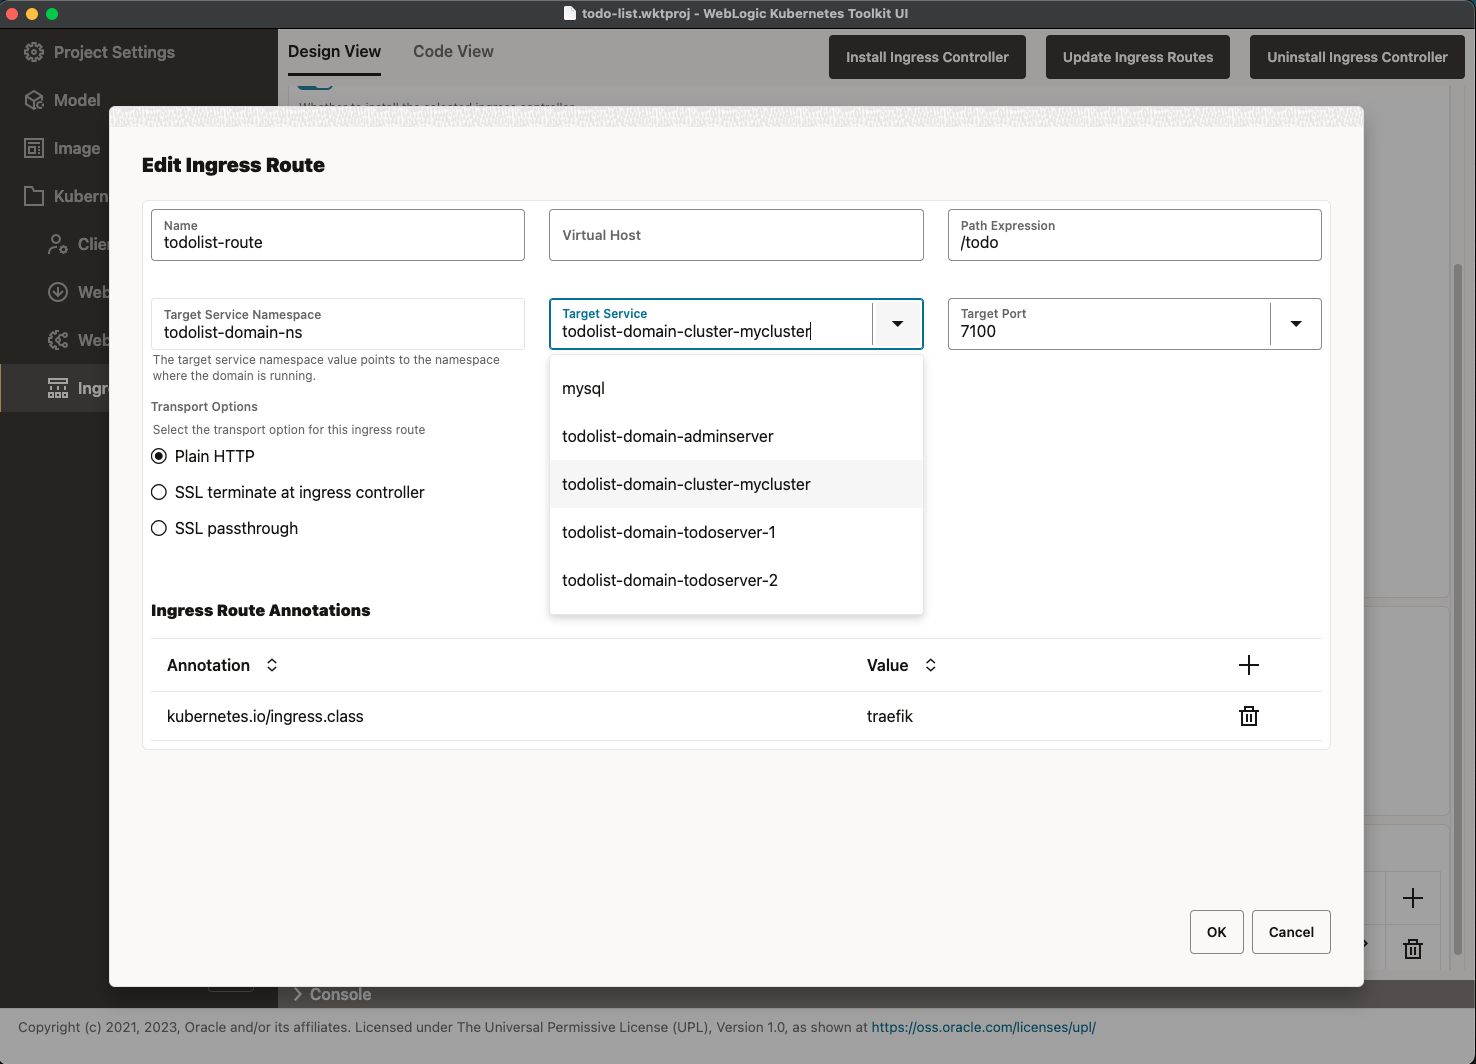The width and height of the screenshot is (1476, 1064).
Task: Choose mysql from the service list
Action: click(736, 388)
